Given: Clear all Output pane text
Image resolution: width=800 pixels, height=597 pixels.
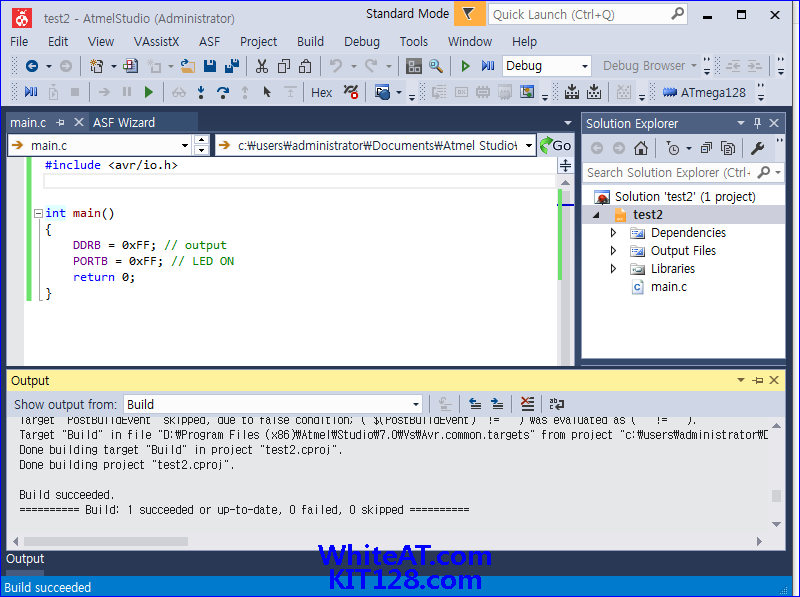Looking at the screenshot, I should [x=527, y=404].
